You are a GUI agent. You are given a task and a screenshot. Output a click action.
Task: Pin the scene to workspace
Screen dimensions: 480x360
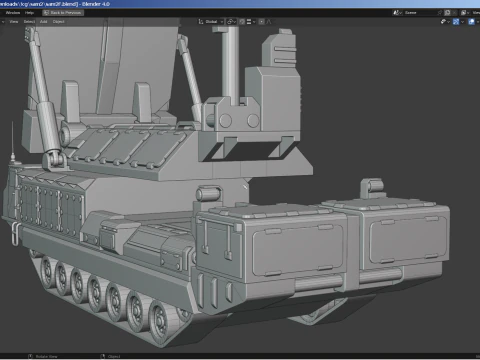[x=440, y=13]
